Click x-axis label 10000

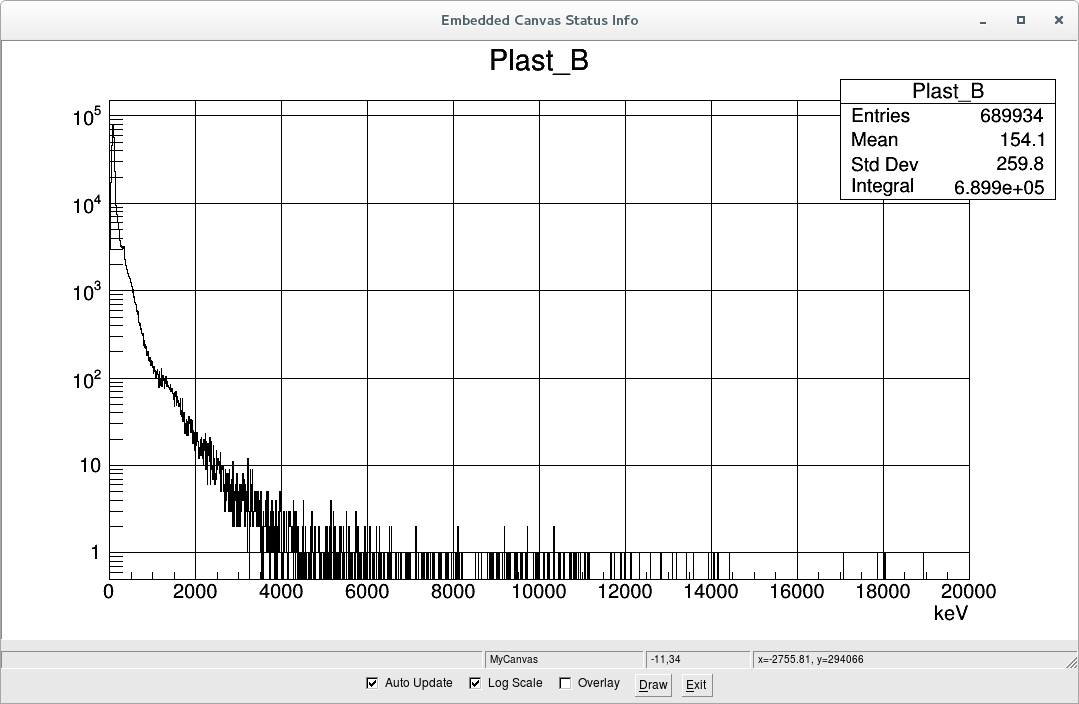539,592
